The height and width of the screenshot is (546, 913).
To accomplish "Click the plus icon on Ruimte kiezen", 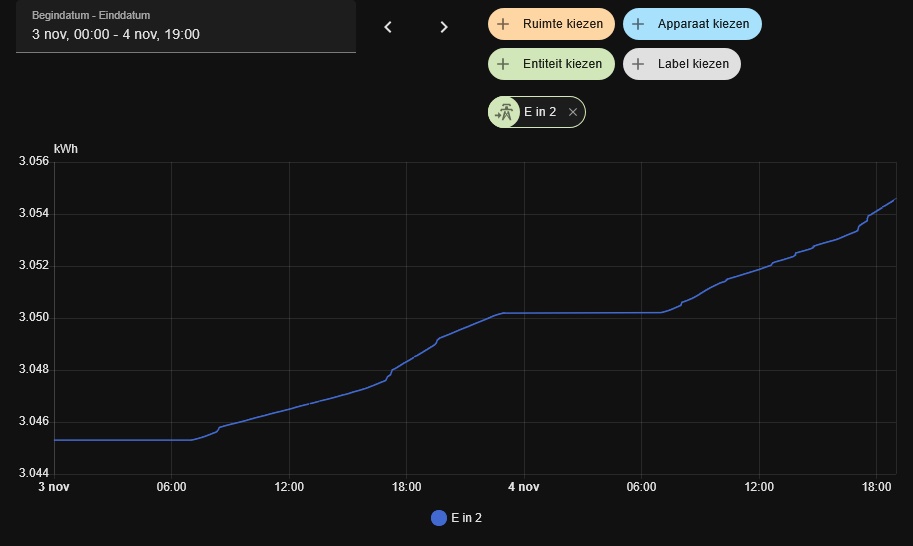I will [x=503, y=24].
